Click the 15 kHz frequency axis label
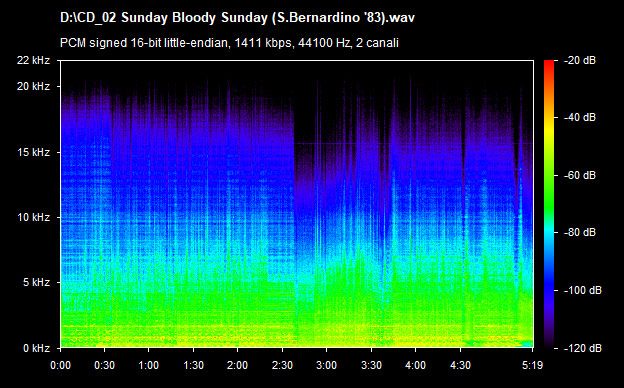 (33, 152)
